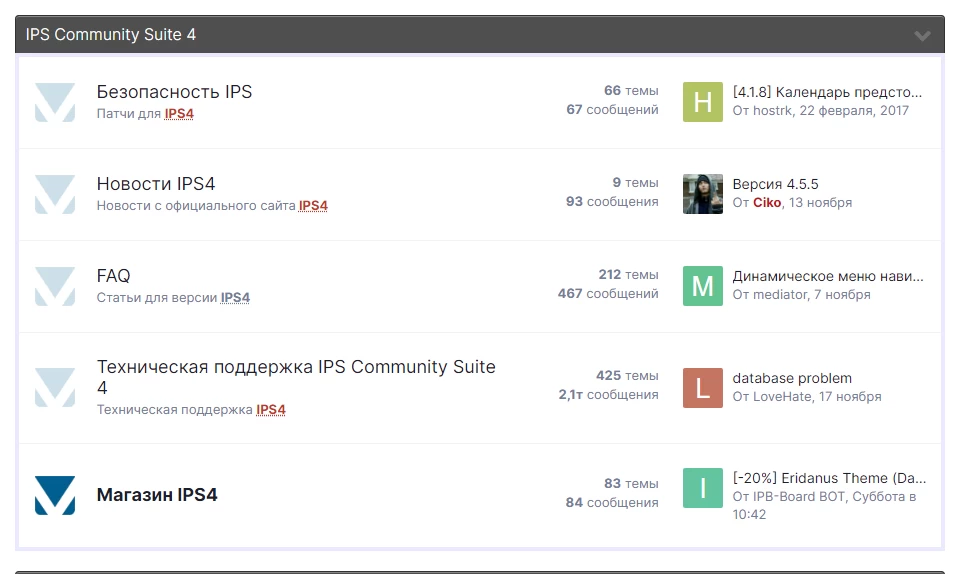Open the Магазин IPS4 forum
Screen dimensions: 955x574
pos(157,494)
